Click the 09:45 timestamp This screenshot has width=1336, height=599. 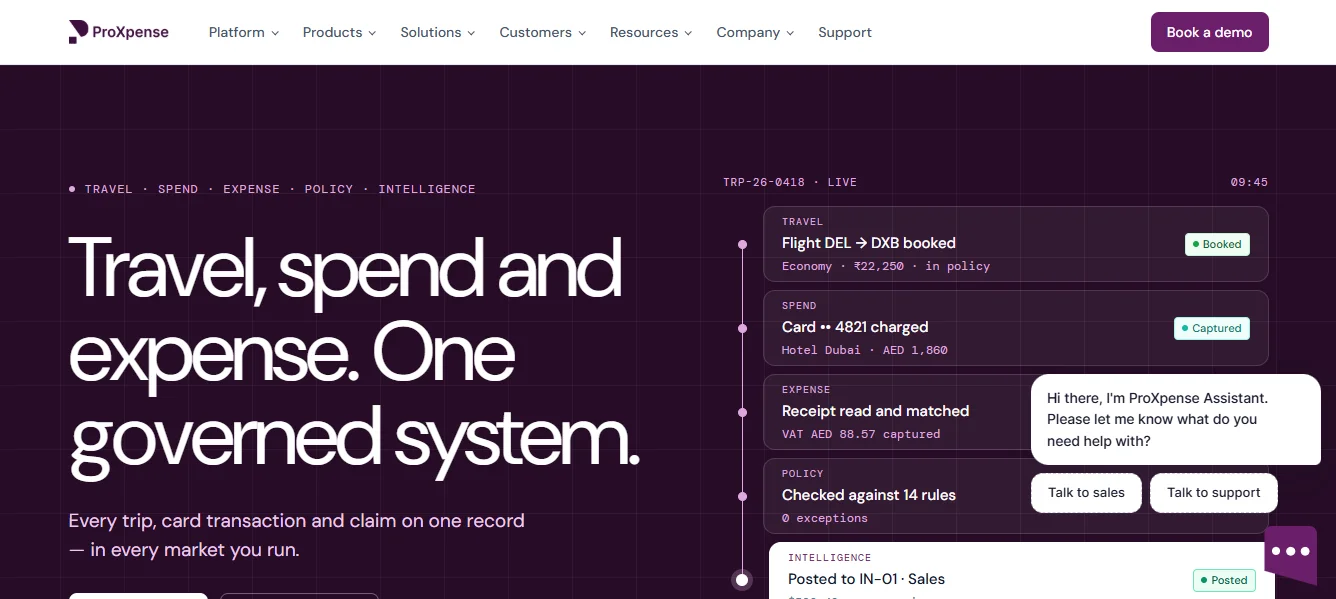tap(1249, 182)
